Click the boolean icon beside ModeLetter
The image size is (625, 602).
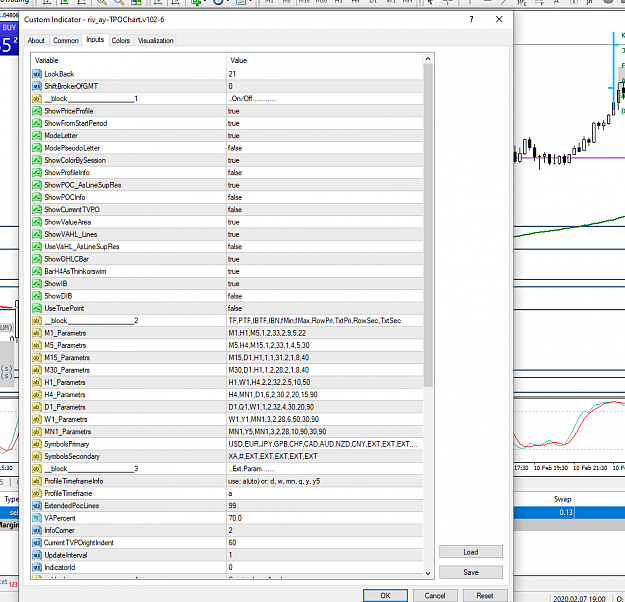(x=37, y=136)
